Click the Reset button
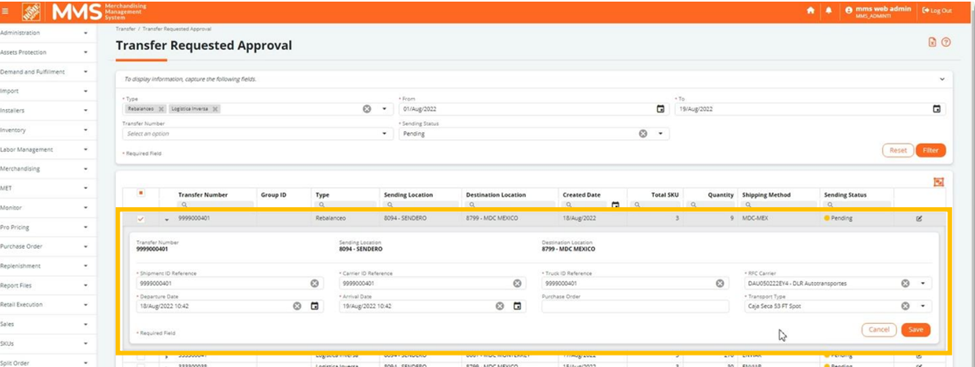 click(x=898, y=150)
